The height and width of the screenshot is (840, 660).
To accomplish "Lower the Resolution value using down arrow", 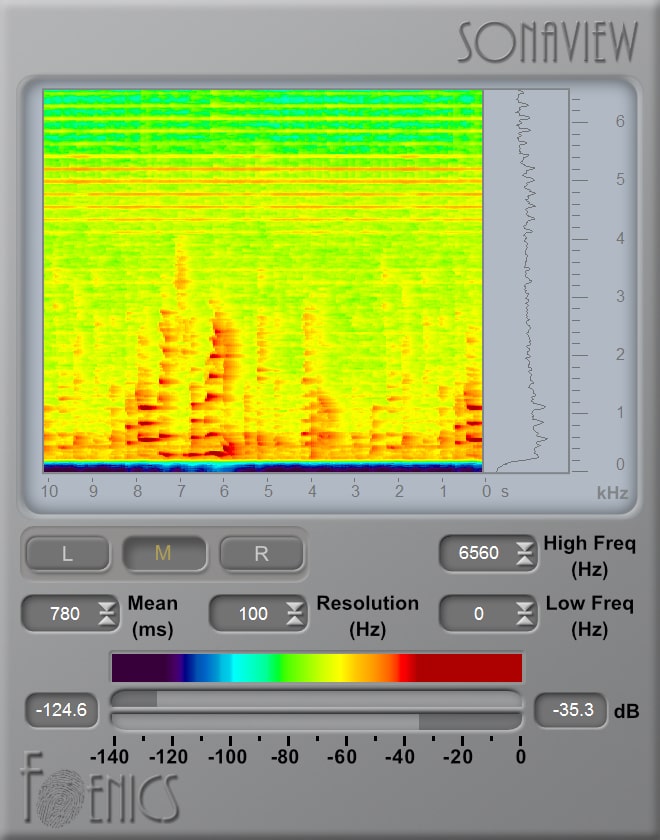I will [x=294, y=620].
